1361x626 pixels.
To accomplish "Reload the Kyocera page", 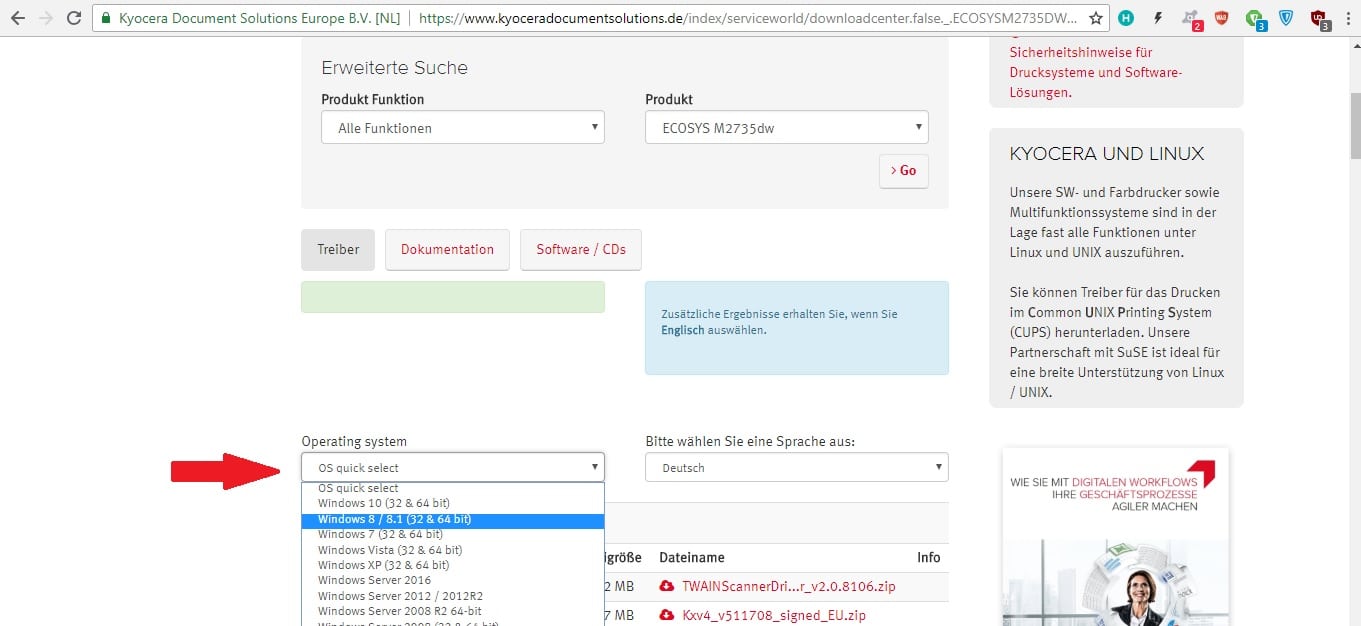I will [74, 18].
